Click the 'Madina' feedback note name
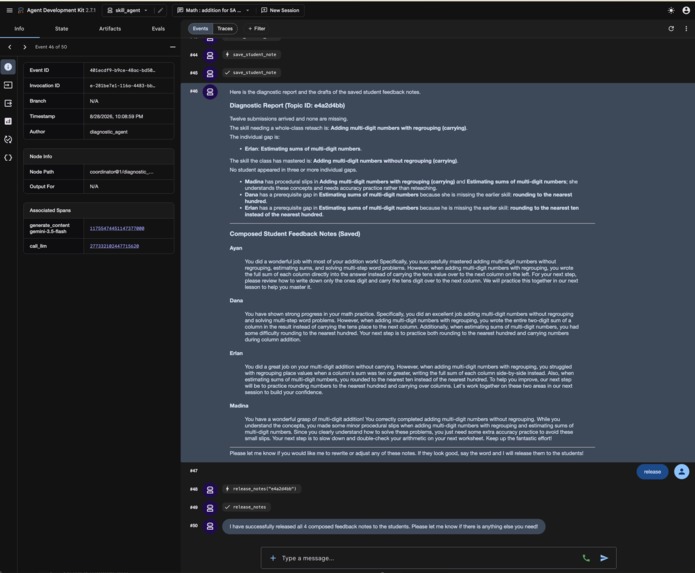Viewport: 695px width, 573px height. coord(239,406)
